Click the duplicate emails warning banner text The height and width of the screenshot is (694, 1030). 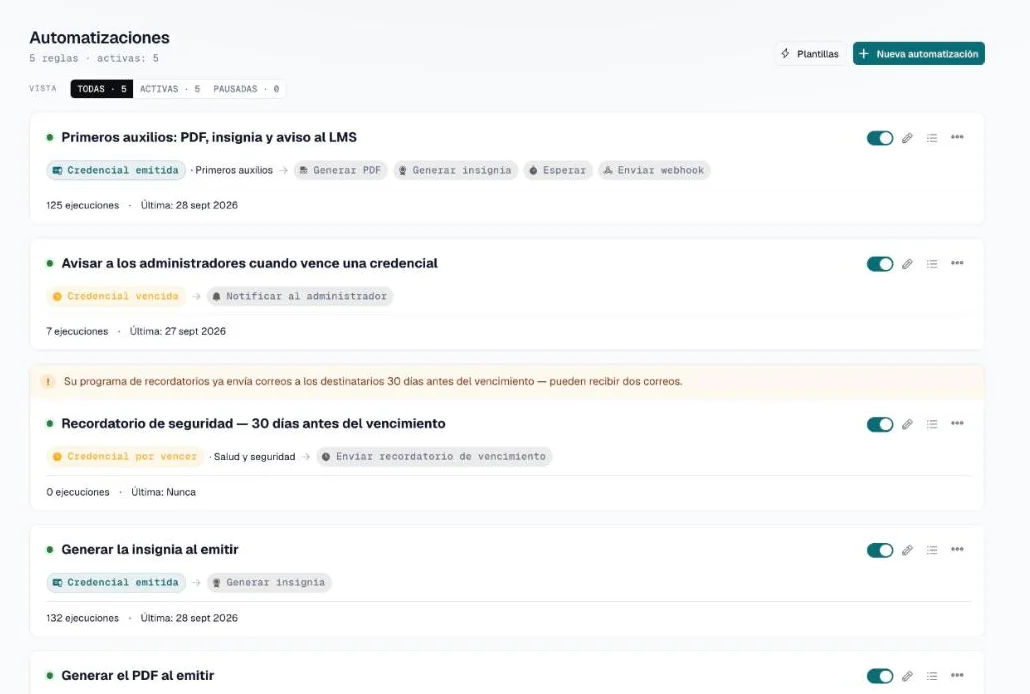click(x=373, y=382)
